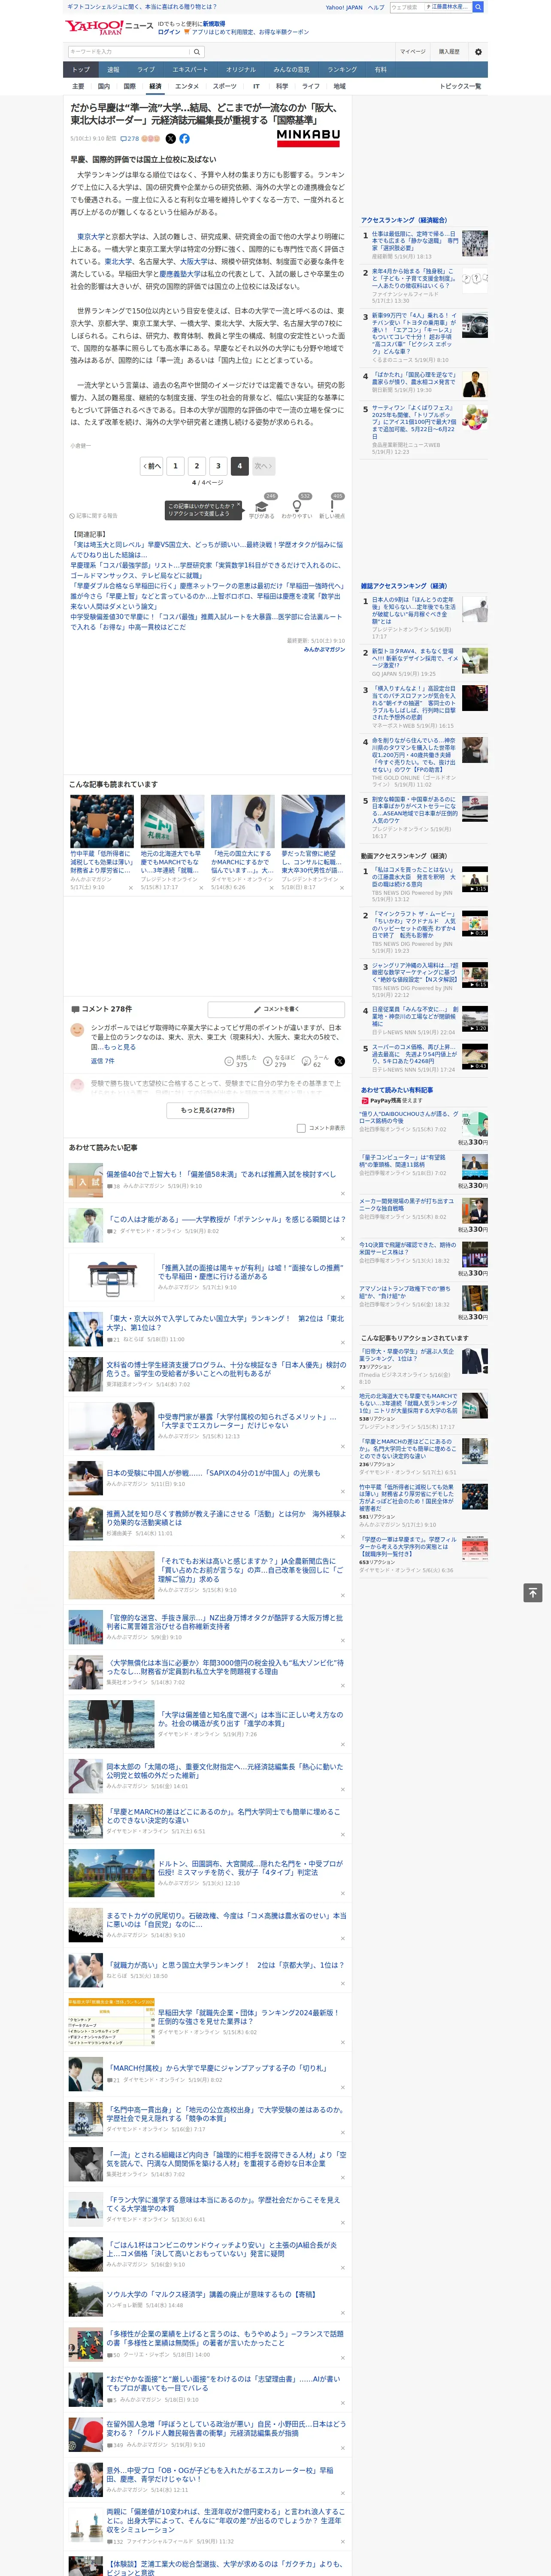Open the ランキング main tab

coord(342,69)
